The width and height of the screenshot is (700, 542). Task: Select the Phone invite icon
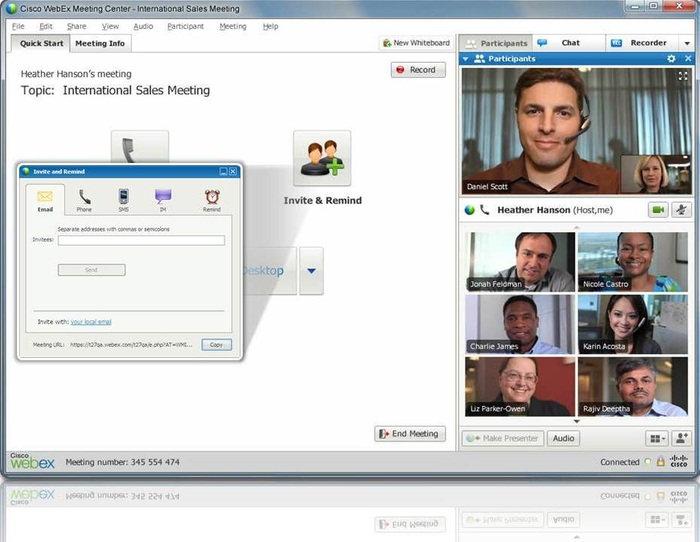[x=84, y=200]
